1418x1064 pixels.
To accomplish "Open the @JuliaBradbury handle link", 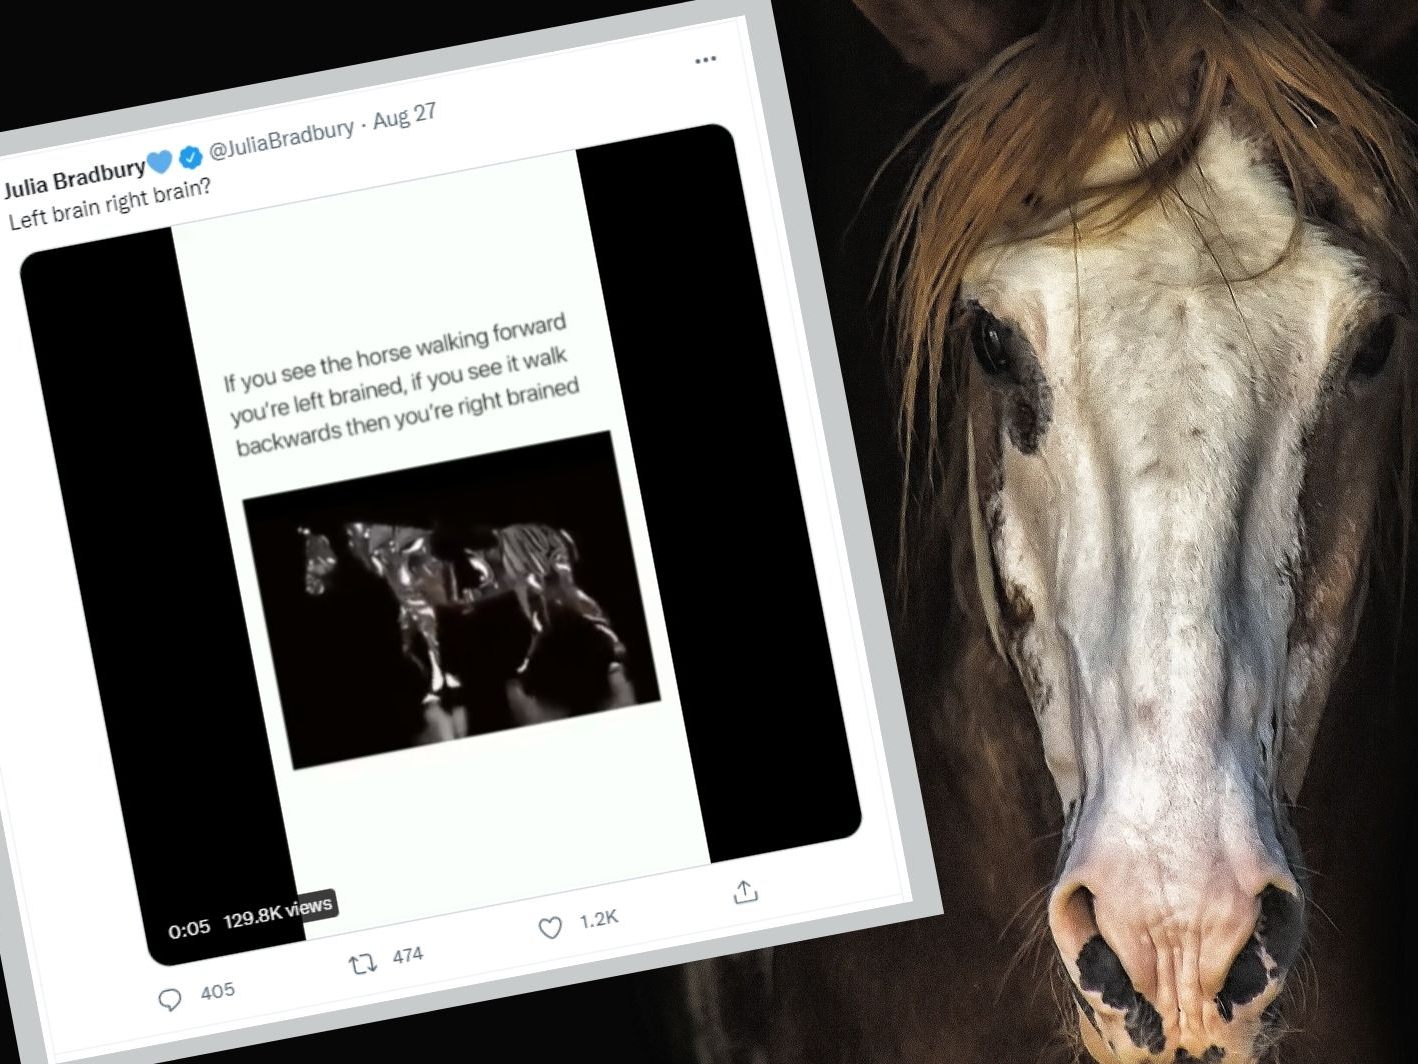I will pyautogui.click(x=280, y=140).
